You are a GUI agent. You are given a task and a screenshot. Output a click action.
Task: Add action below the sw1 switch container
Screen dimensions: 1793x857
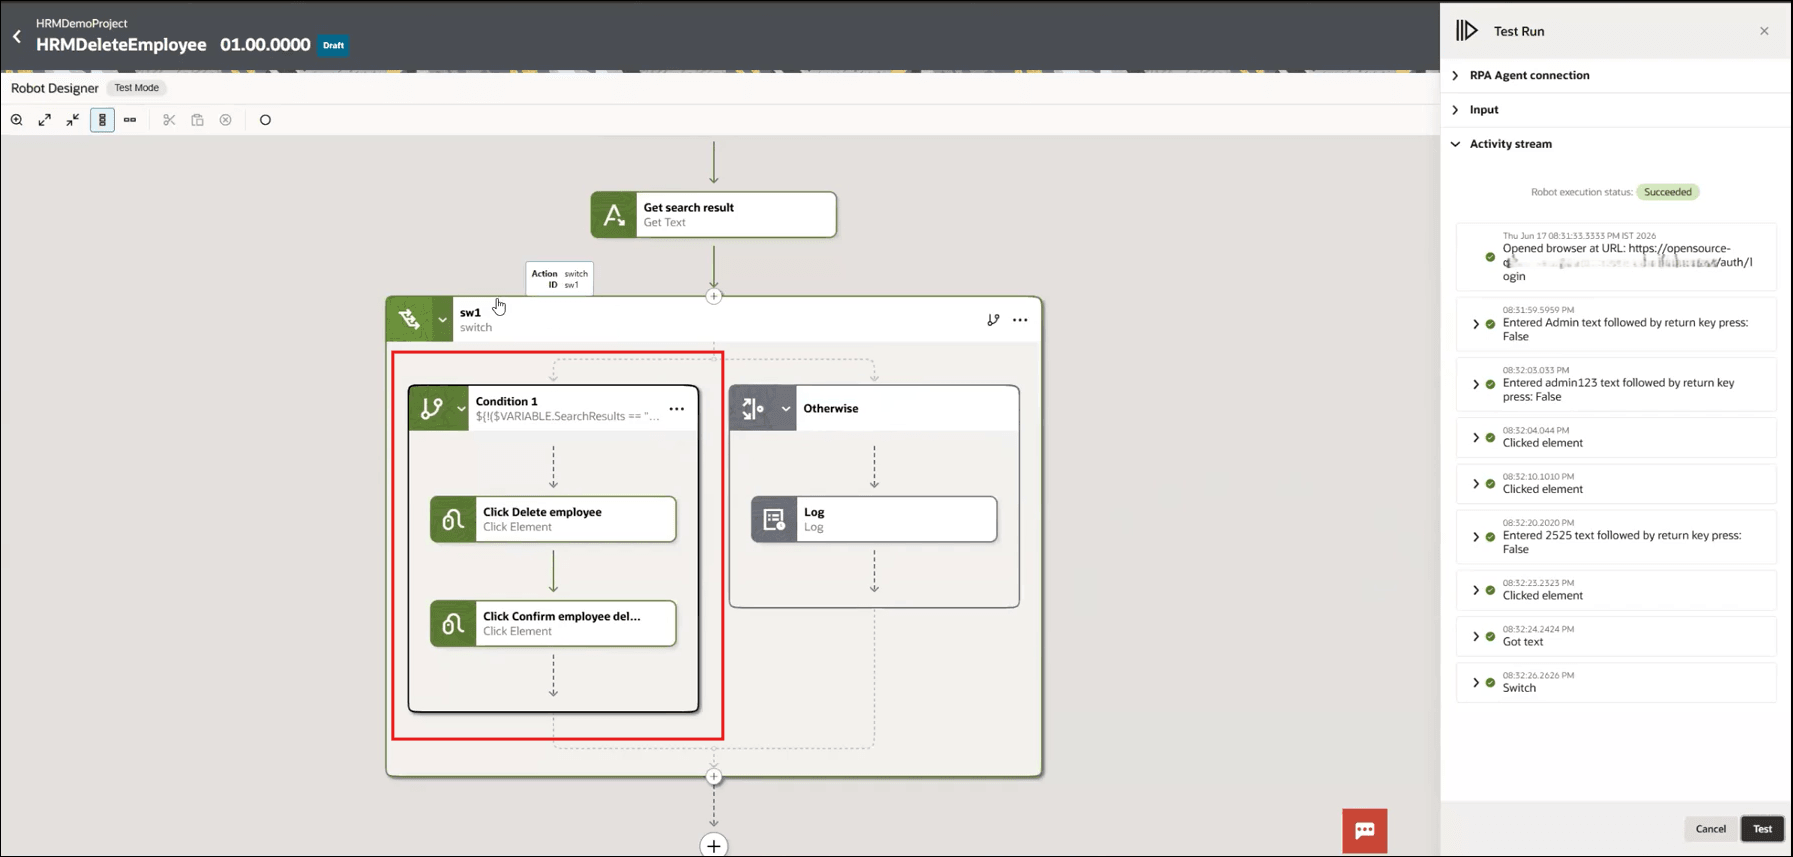(714, 777)
